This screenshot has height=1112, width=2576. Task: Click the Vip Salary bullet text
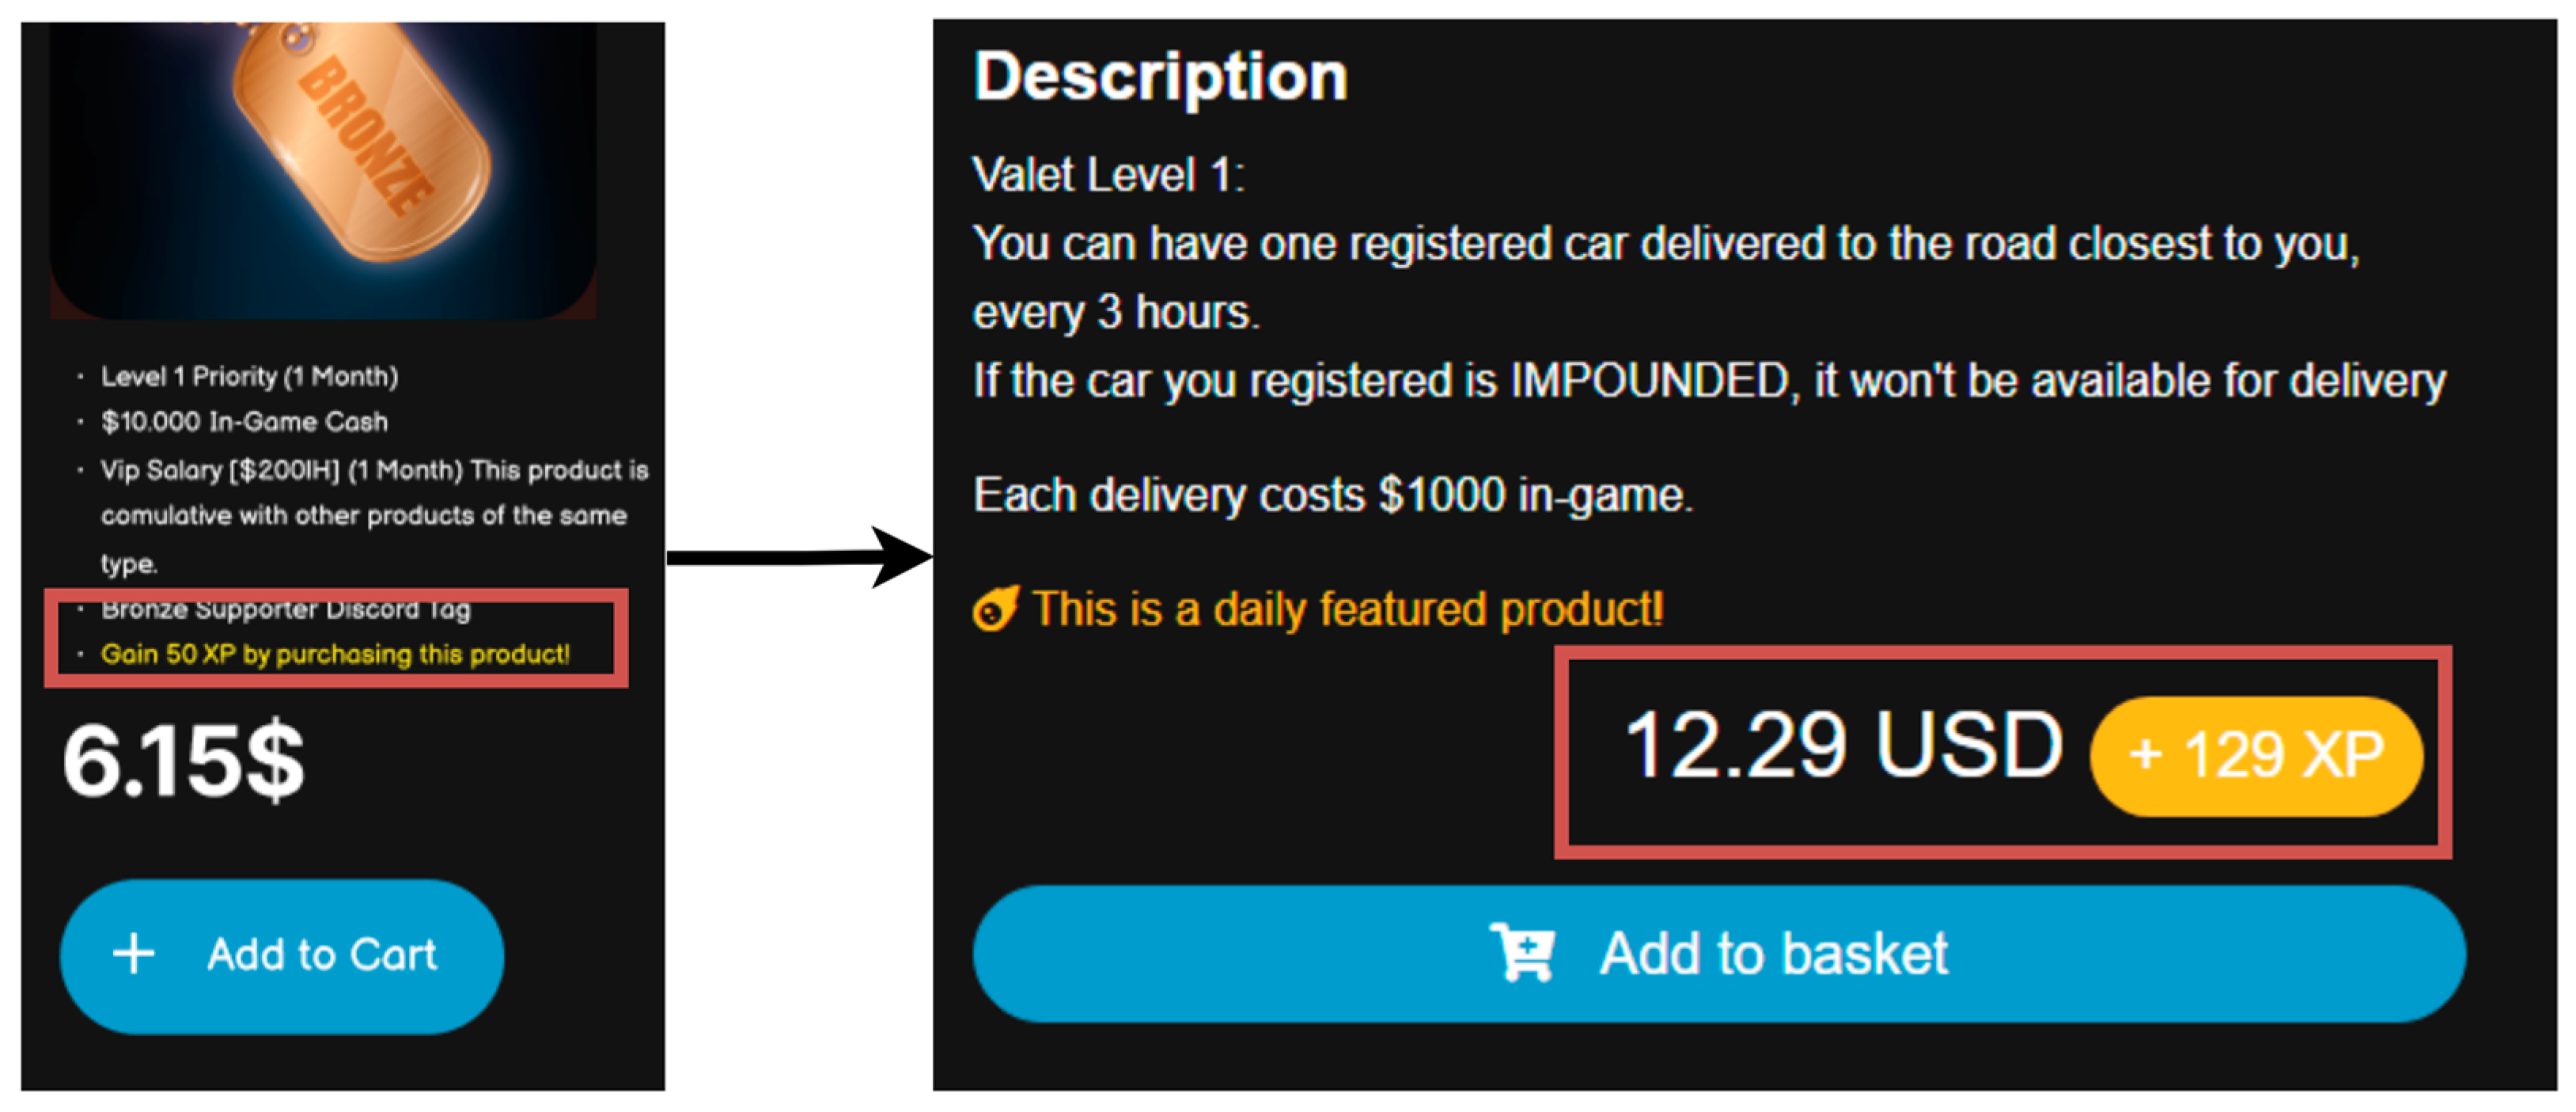pyautogui.click(x=374, y=470)
